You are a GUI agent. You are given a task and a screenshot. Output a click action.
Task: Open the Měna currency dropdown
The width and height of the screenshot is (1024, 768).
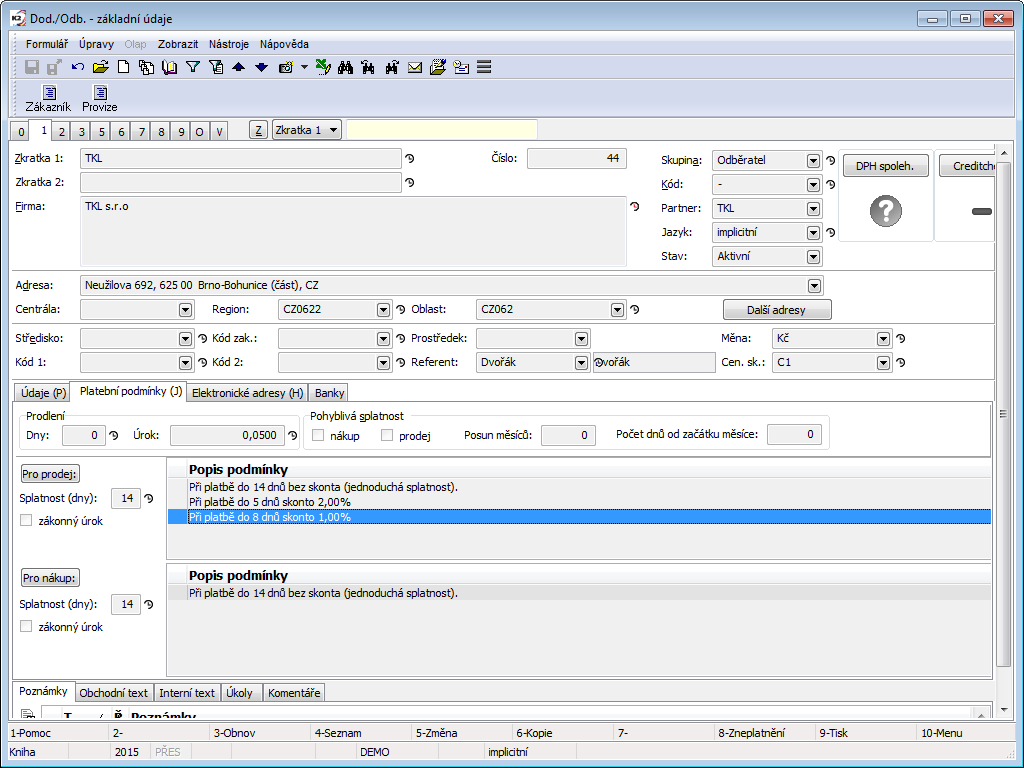click(x=883, y=339)
